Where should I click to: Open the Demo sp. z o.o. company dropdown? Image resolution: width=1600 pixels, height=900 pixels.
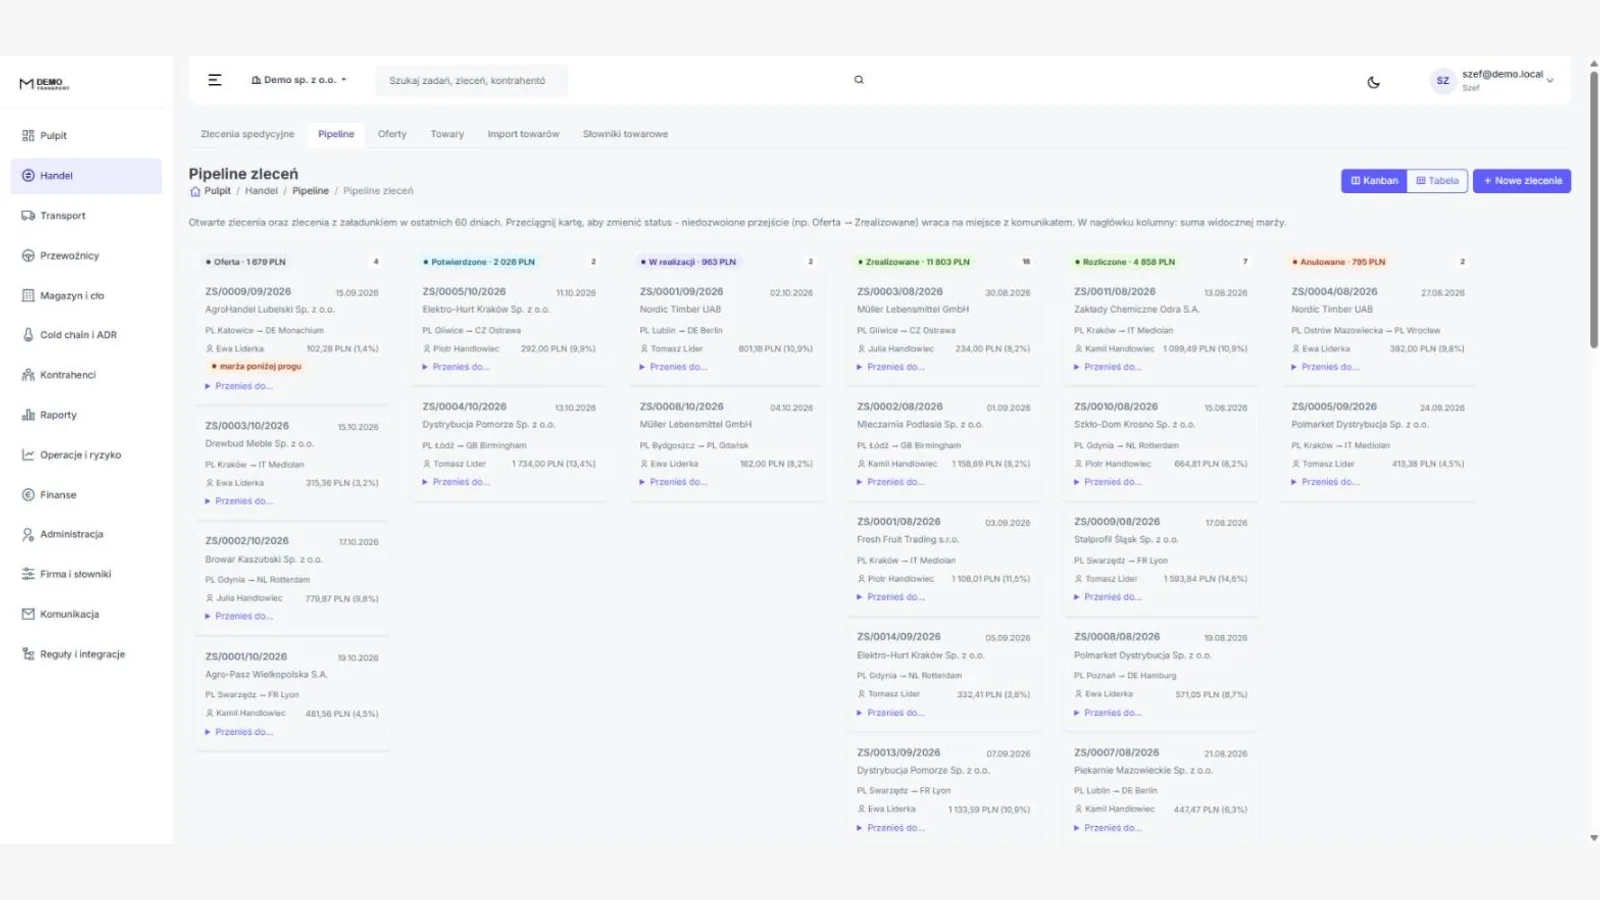299,80
